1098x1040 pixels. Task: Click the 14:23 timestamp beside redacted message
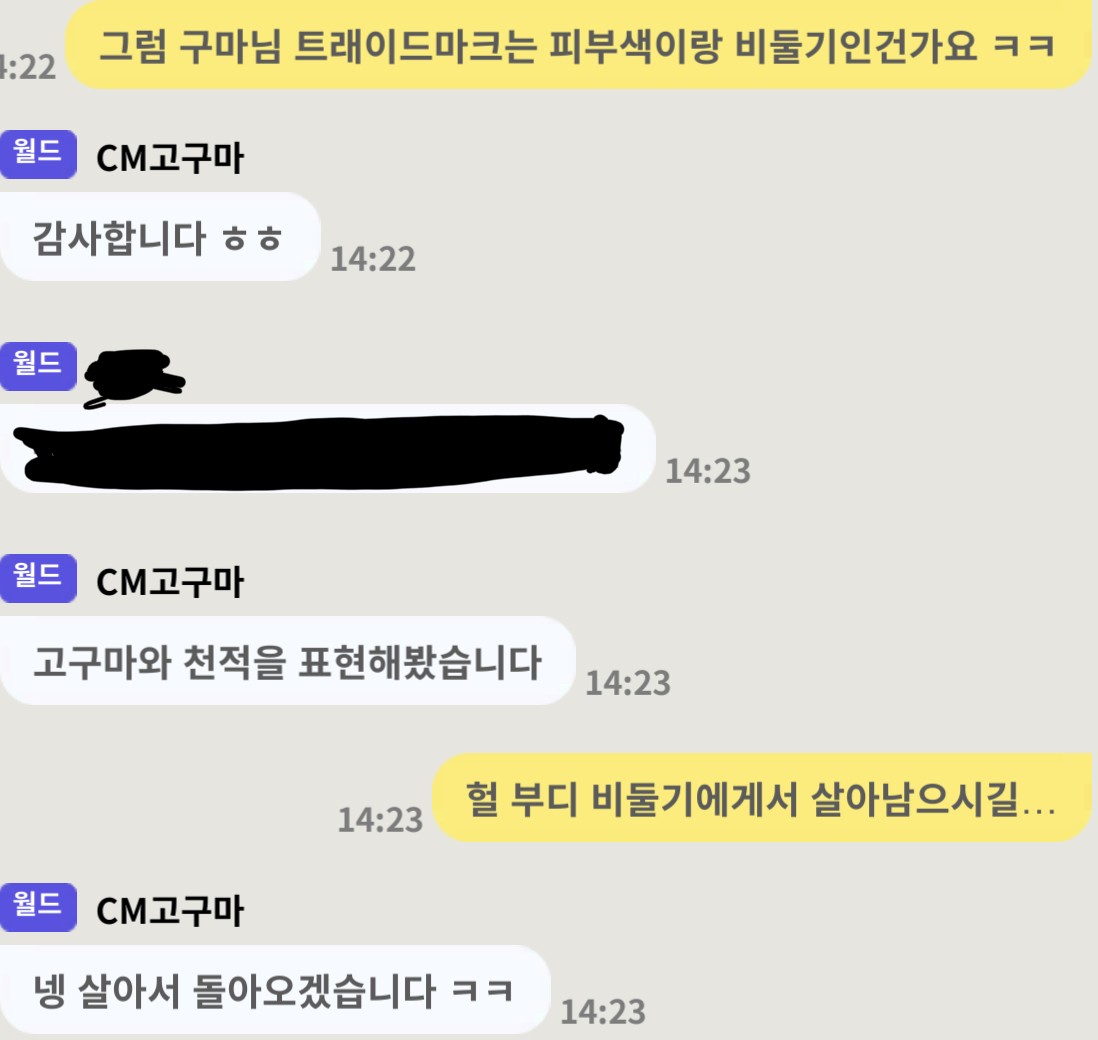pyautogui.click(x=708, y=471)
